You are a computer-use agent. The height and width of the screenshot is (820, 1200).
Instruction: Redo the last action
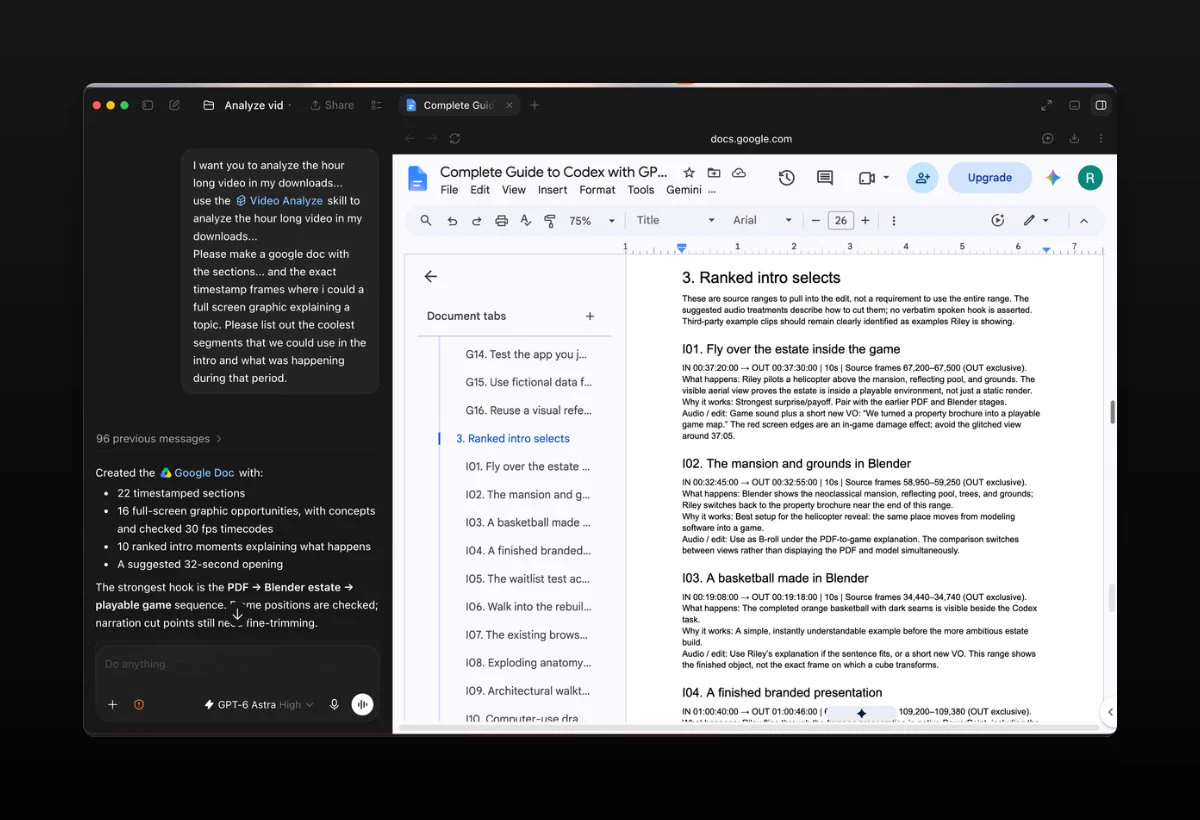tap(477, 220)
